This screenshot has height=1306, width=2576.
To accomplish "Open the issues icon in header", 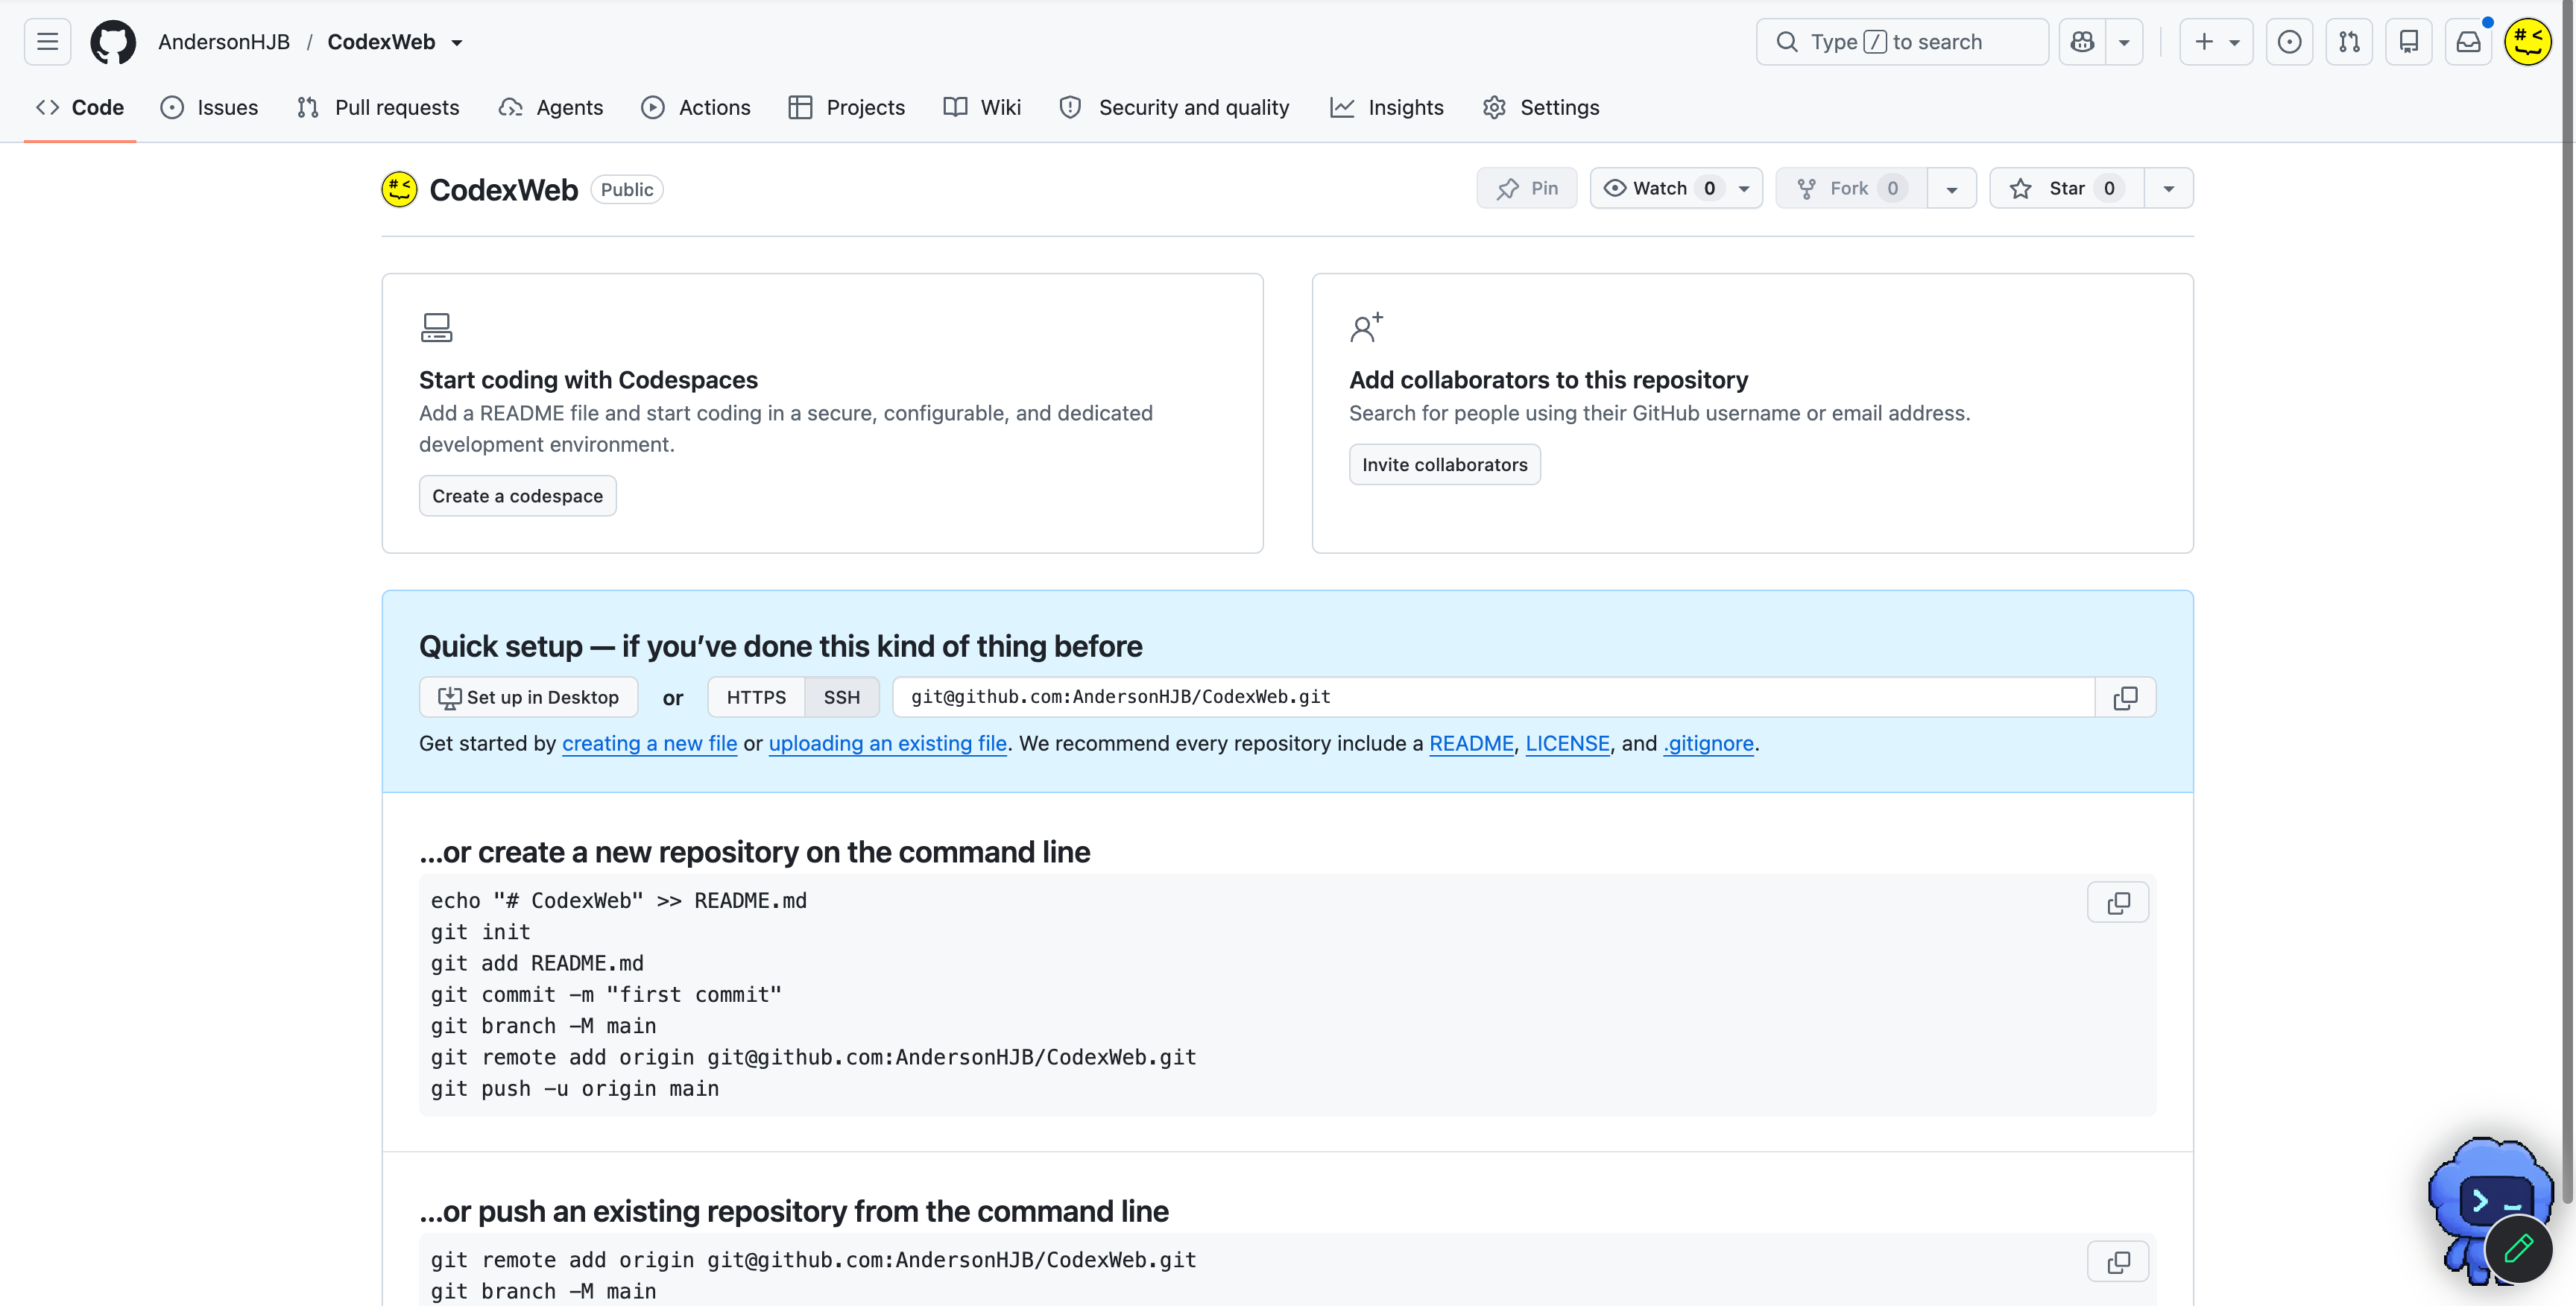I will tap(2289, 42).
